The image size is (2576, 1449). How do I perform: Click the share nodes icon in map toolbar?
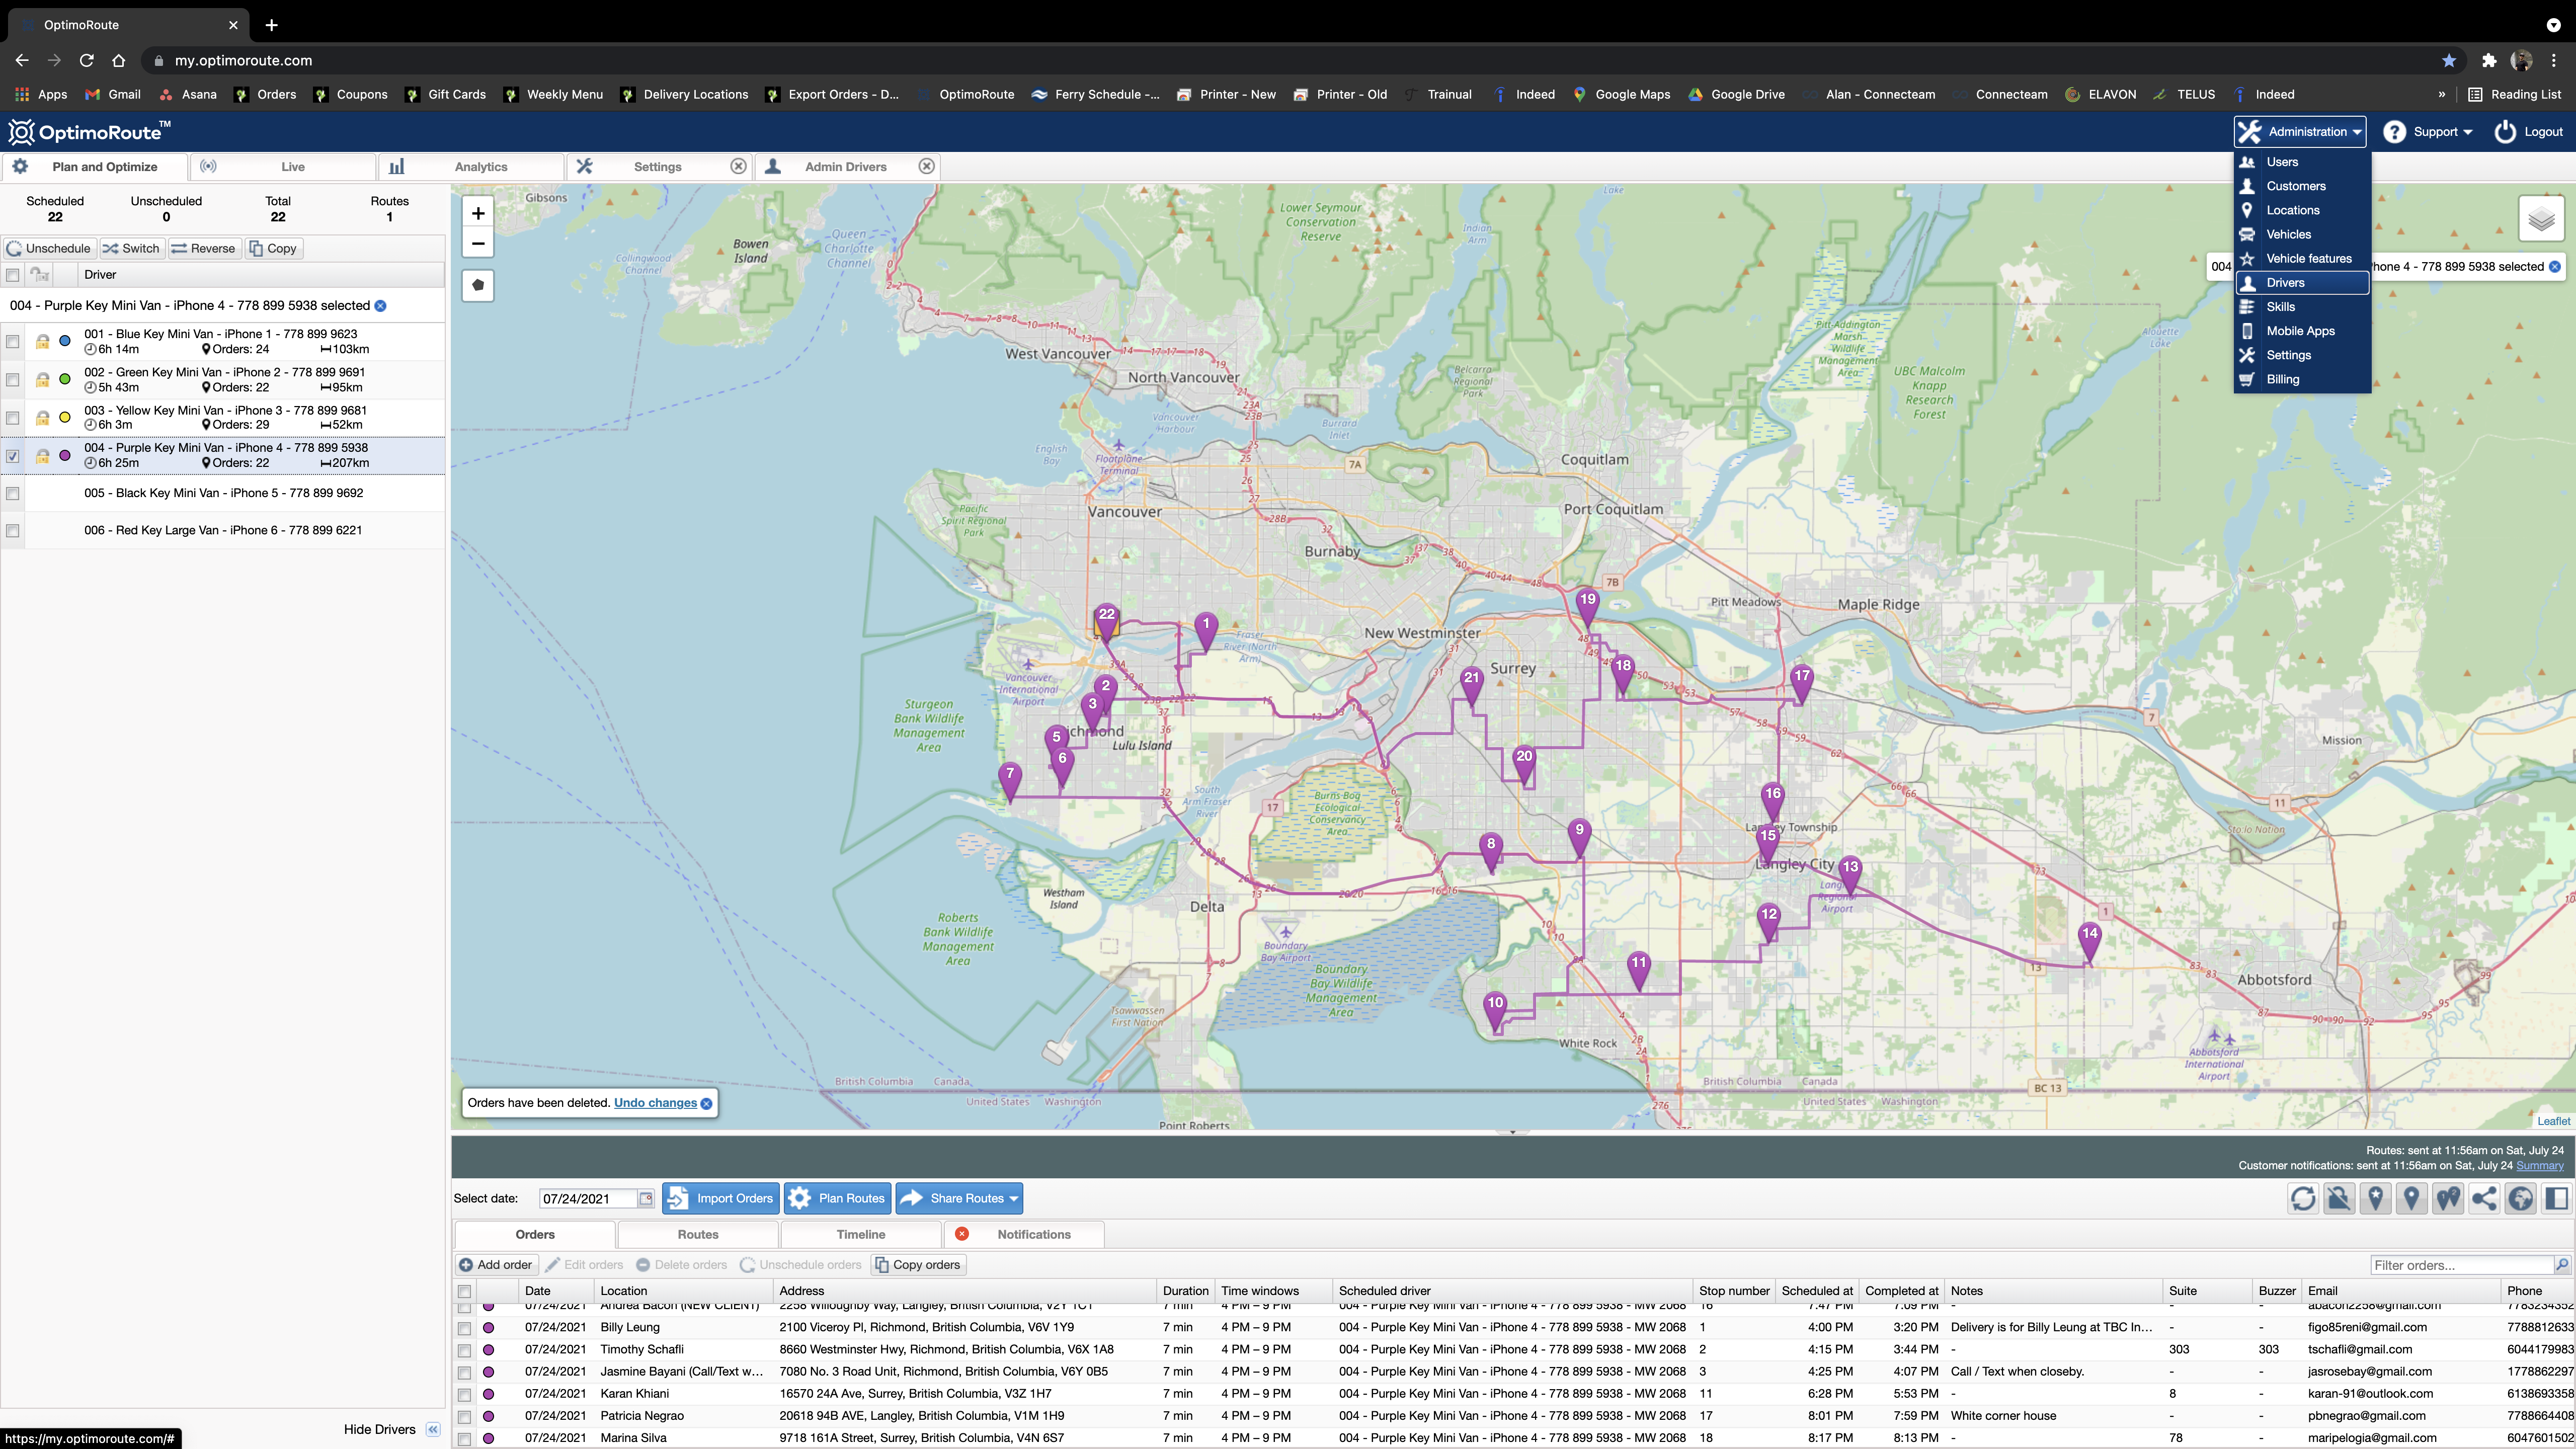tap(2484, 1198)
